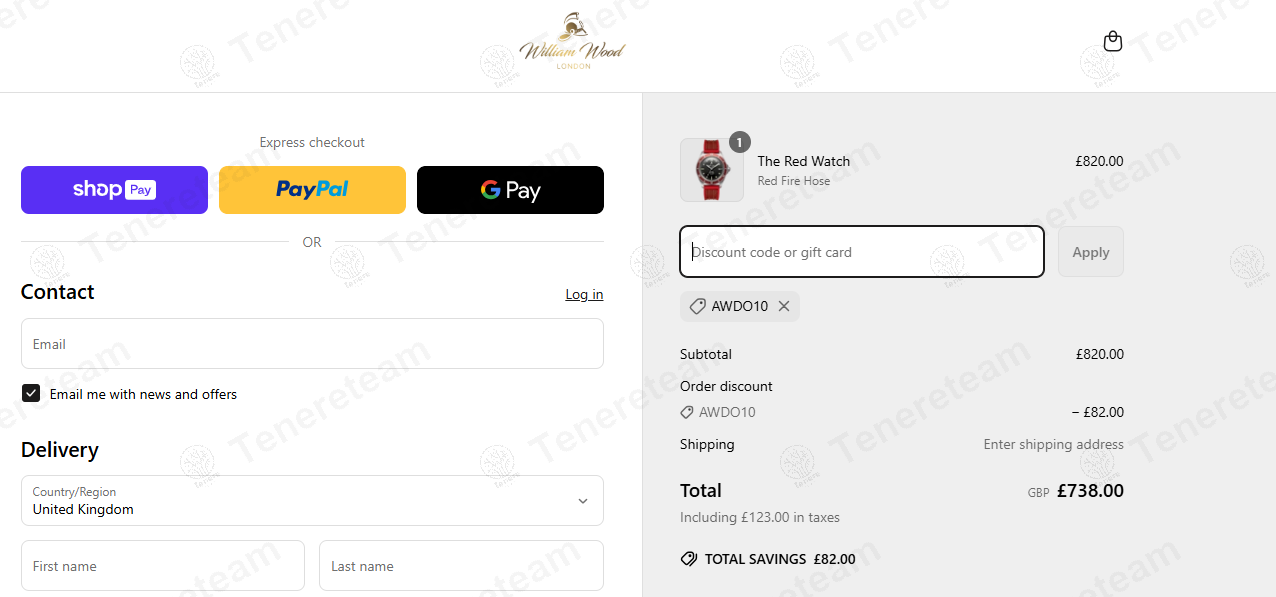Apply the discount code
Image resolution: width=1276 pixels, height=597 pixels.
(x=1091, y=252)
